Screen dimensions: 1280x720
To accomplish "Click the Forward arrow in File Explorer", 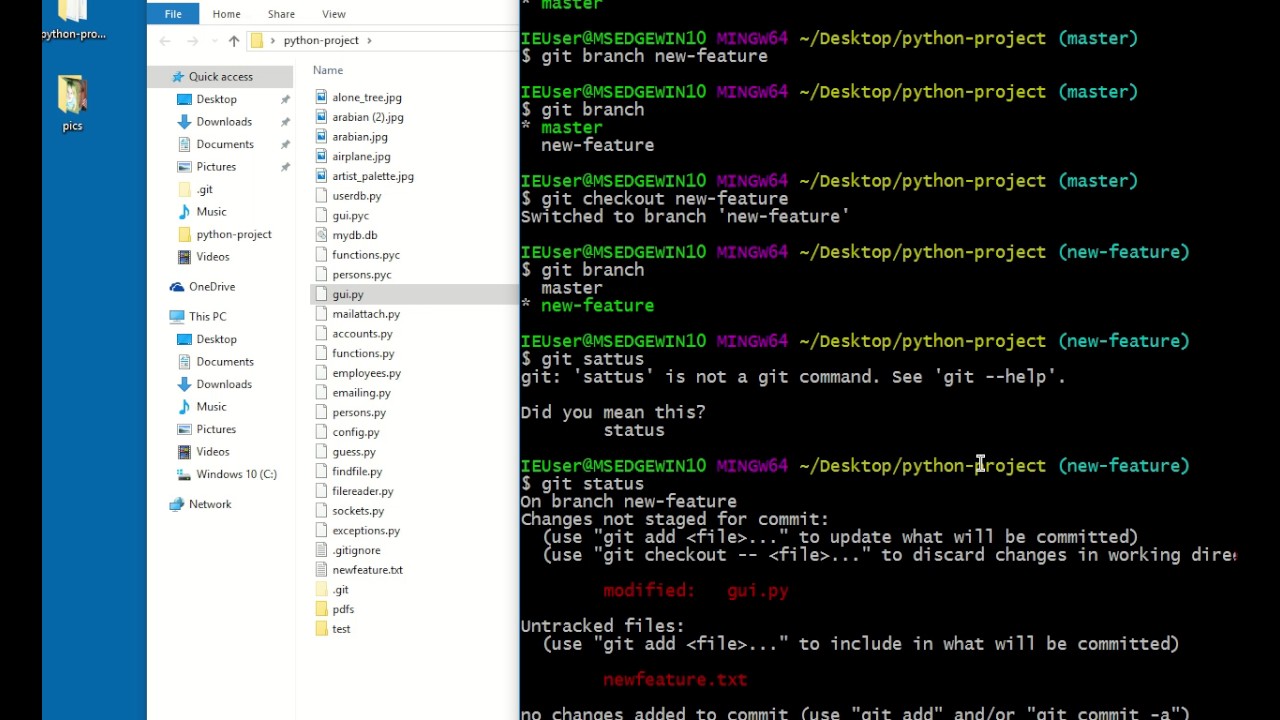I will [193, 41].
